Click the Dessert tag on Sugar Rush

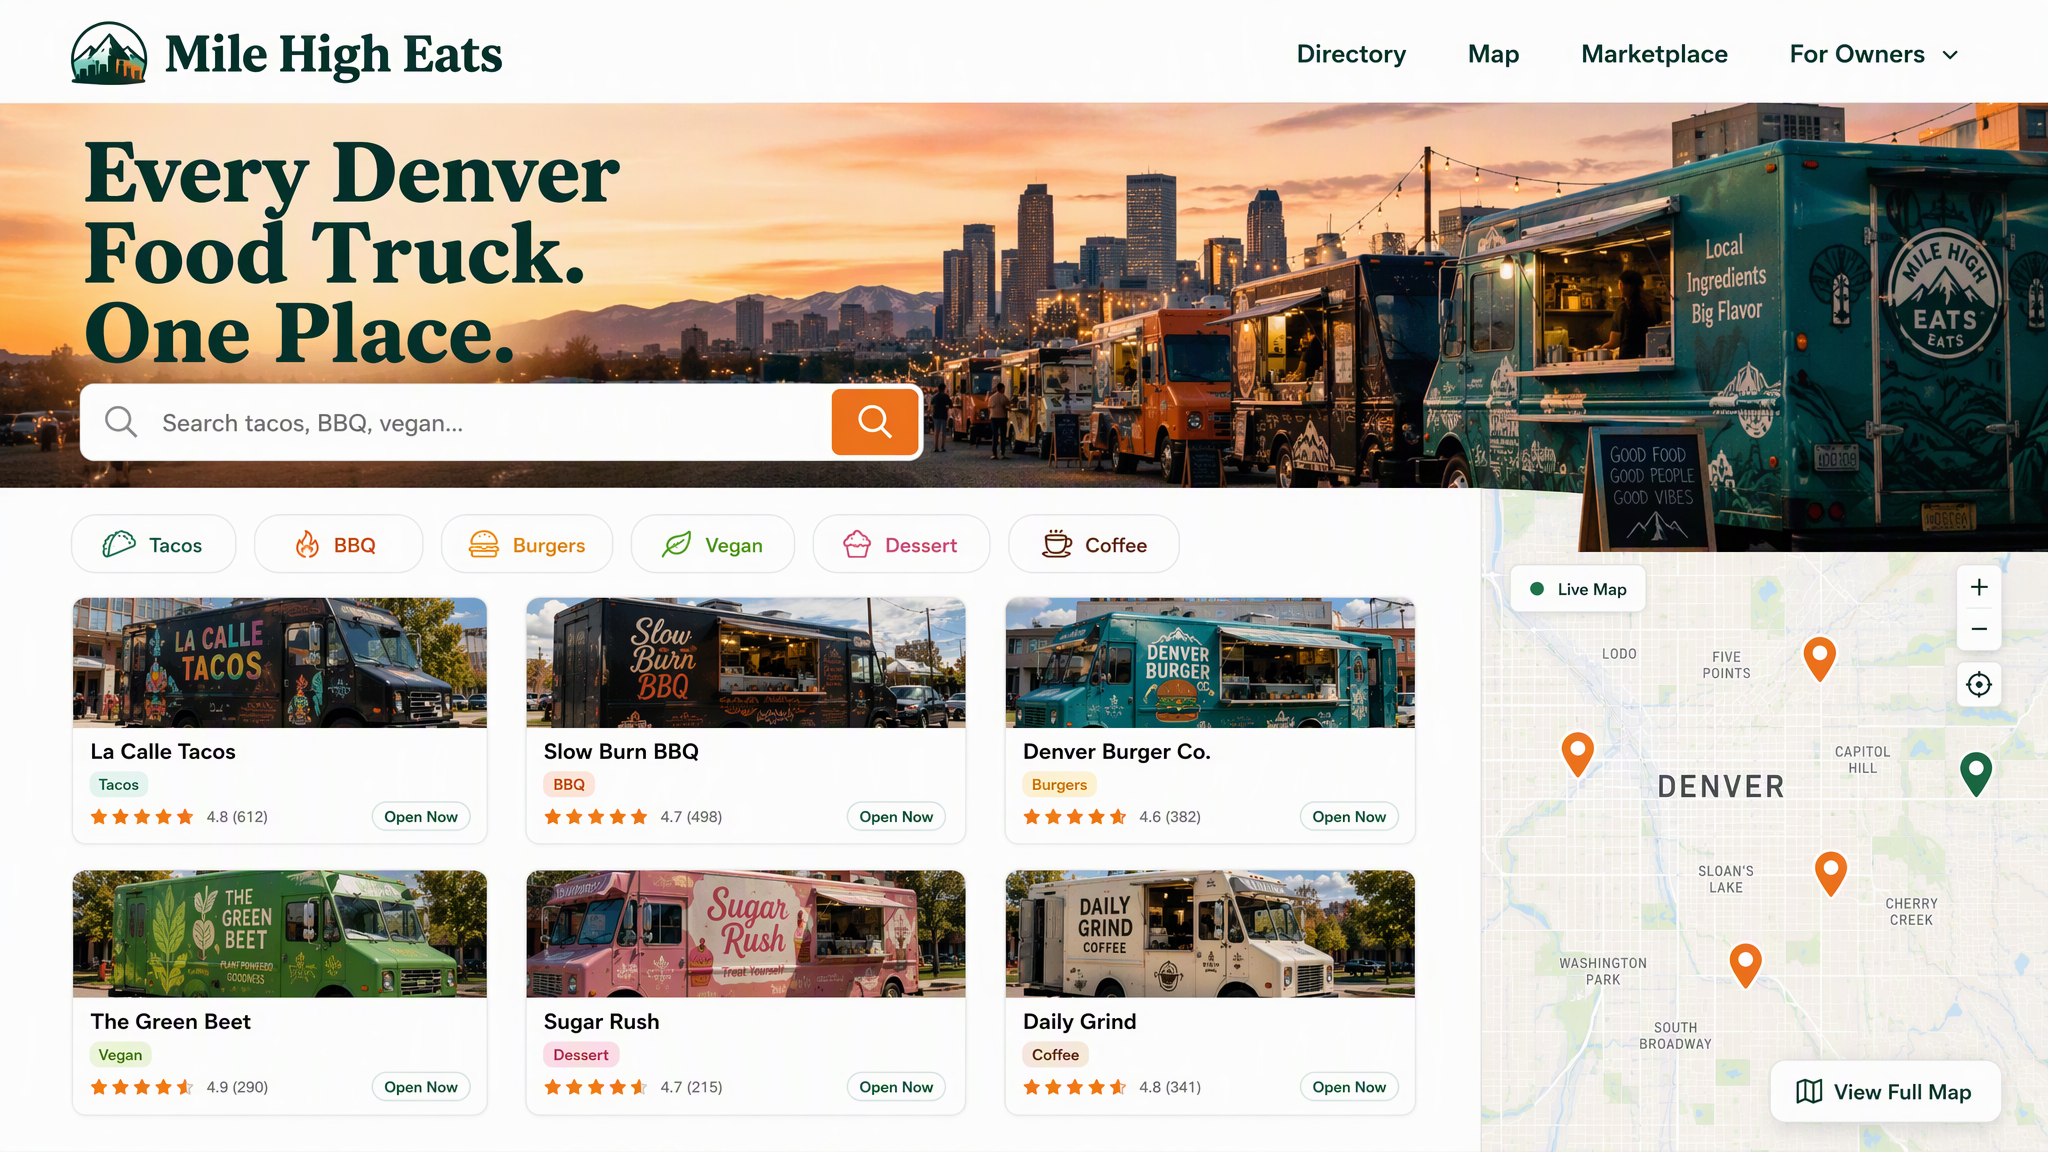pyautogui.click(x=581, y=1054)
